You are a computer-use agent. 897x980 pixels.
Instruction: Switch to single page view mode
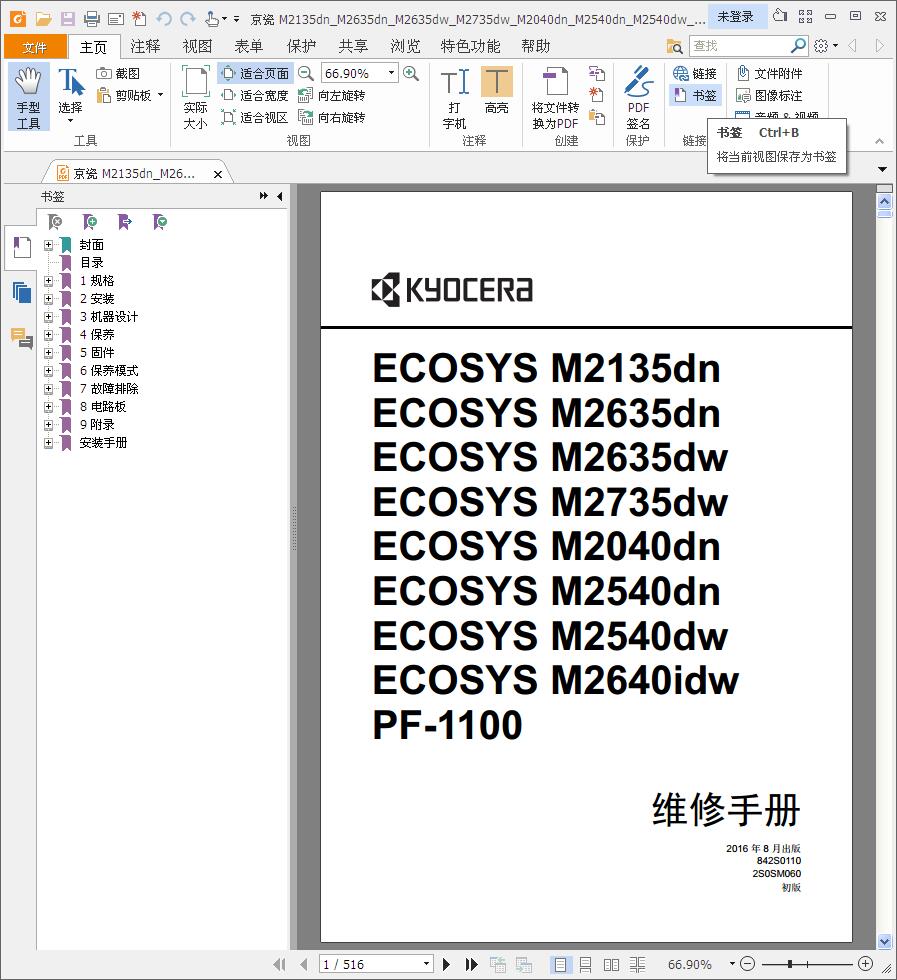click(x=560, y=964)
